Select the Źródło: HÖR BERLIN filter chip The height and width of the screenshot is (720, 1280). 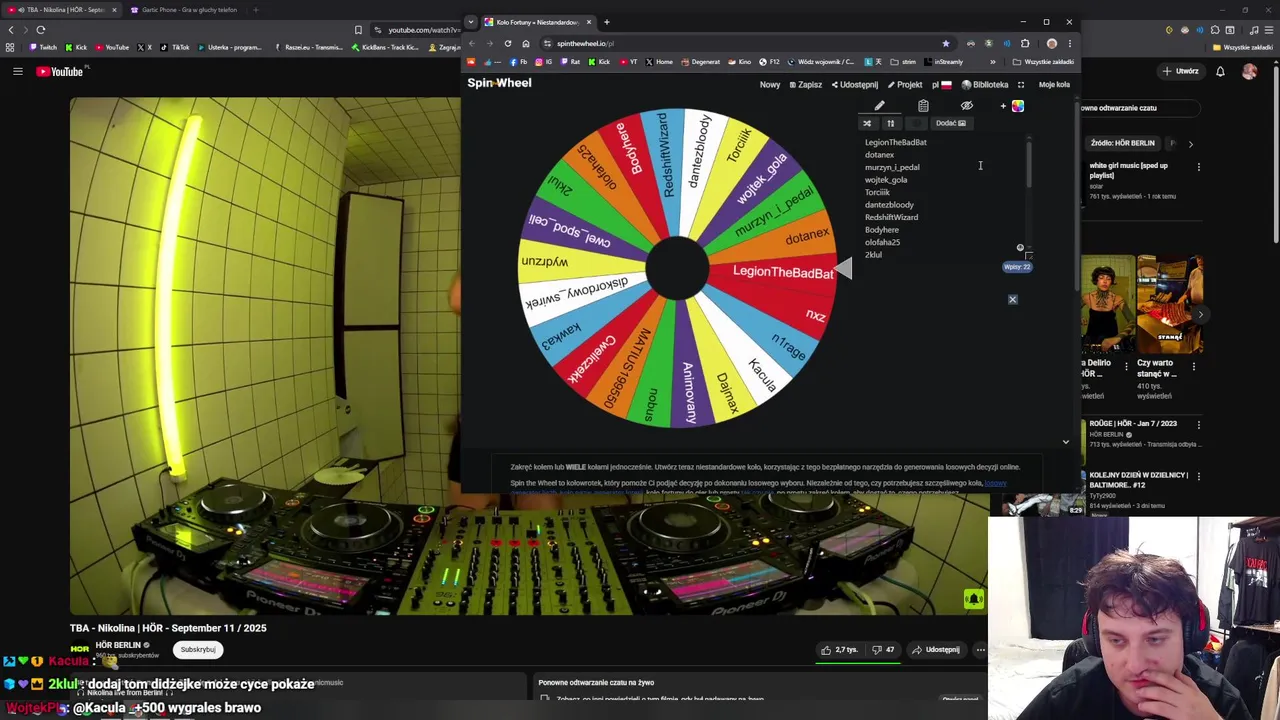[x=1122, y=143]
